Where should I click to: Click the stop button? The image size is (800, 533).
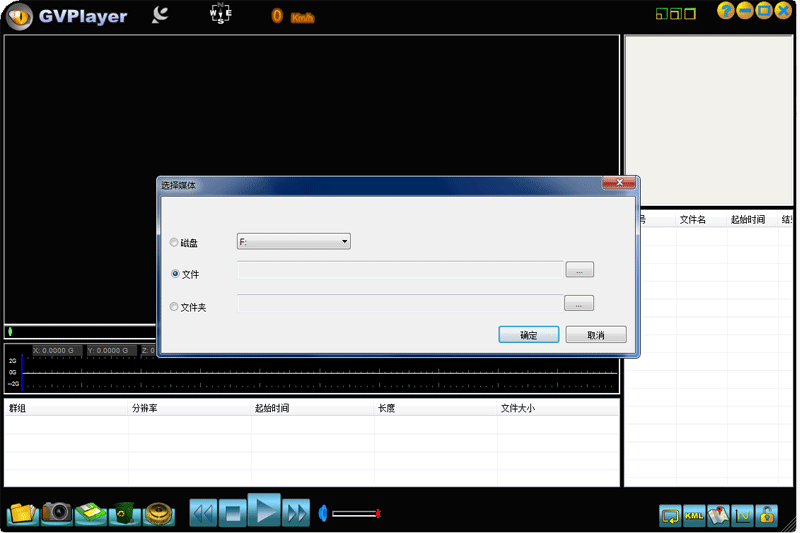coord(233,513)
